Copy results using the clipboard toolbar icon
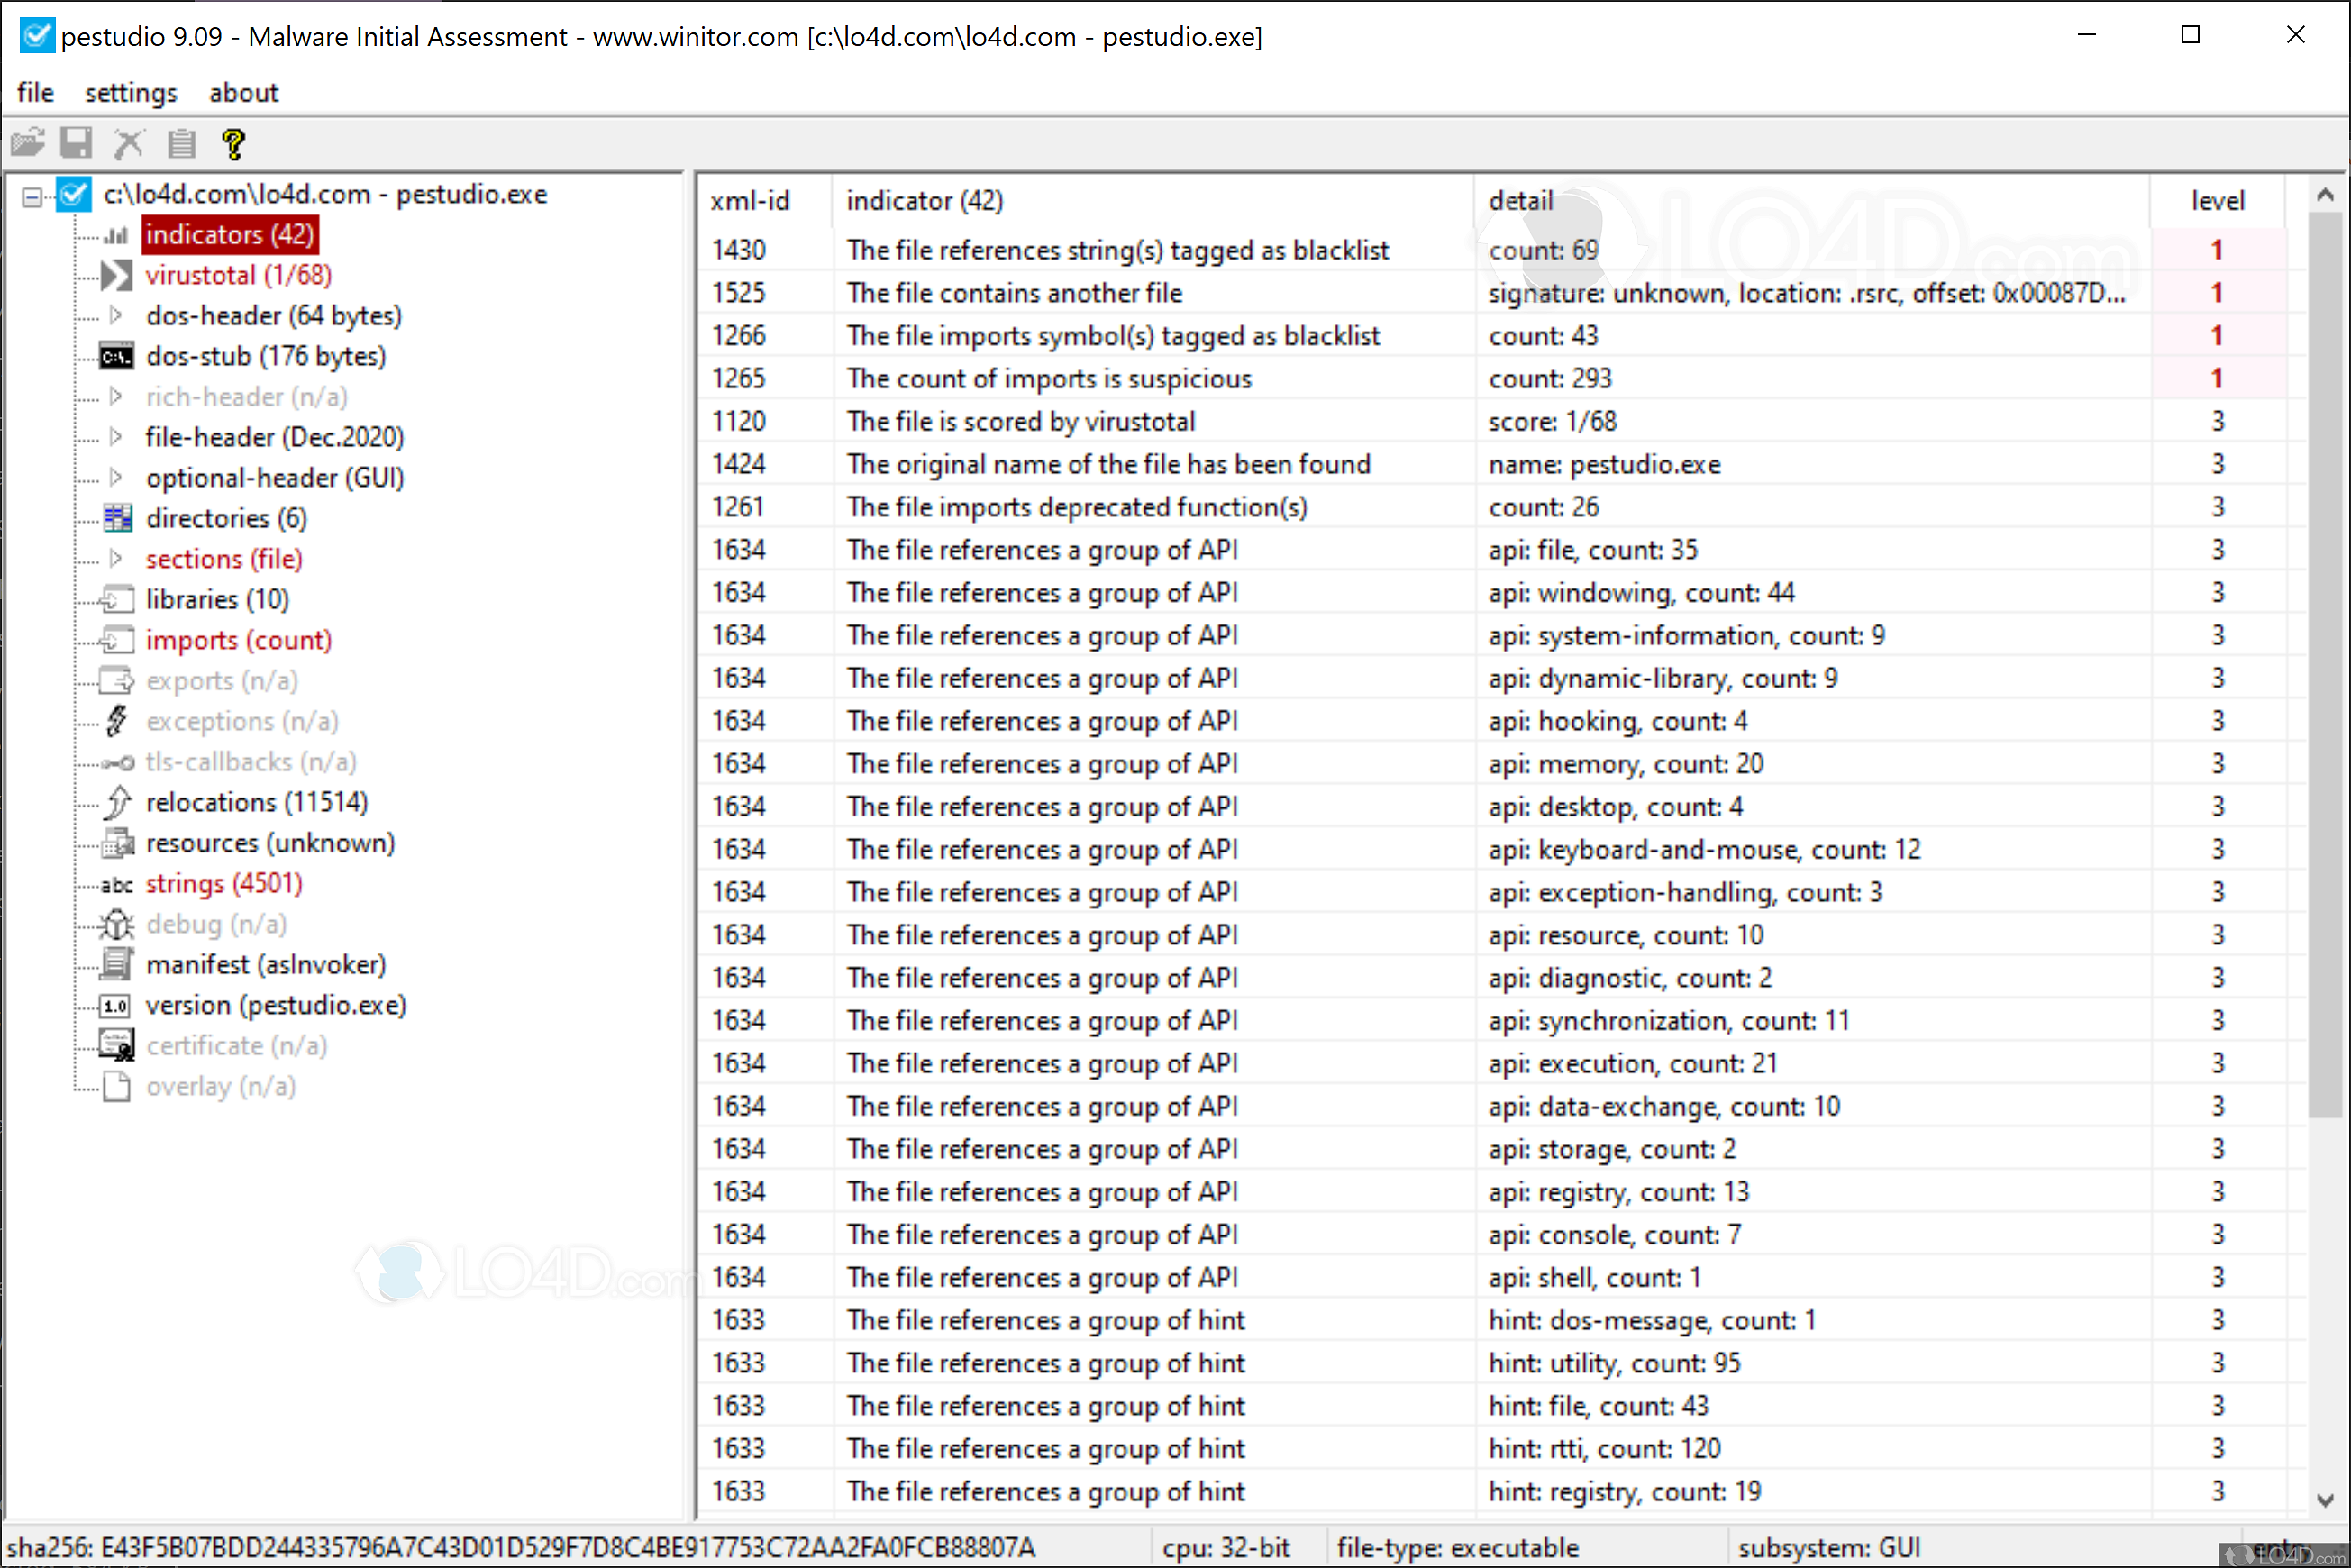Image resolution: width=2351 pixels, height=1568 pixels. tap(181, 142)
